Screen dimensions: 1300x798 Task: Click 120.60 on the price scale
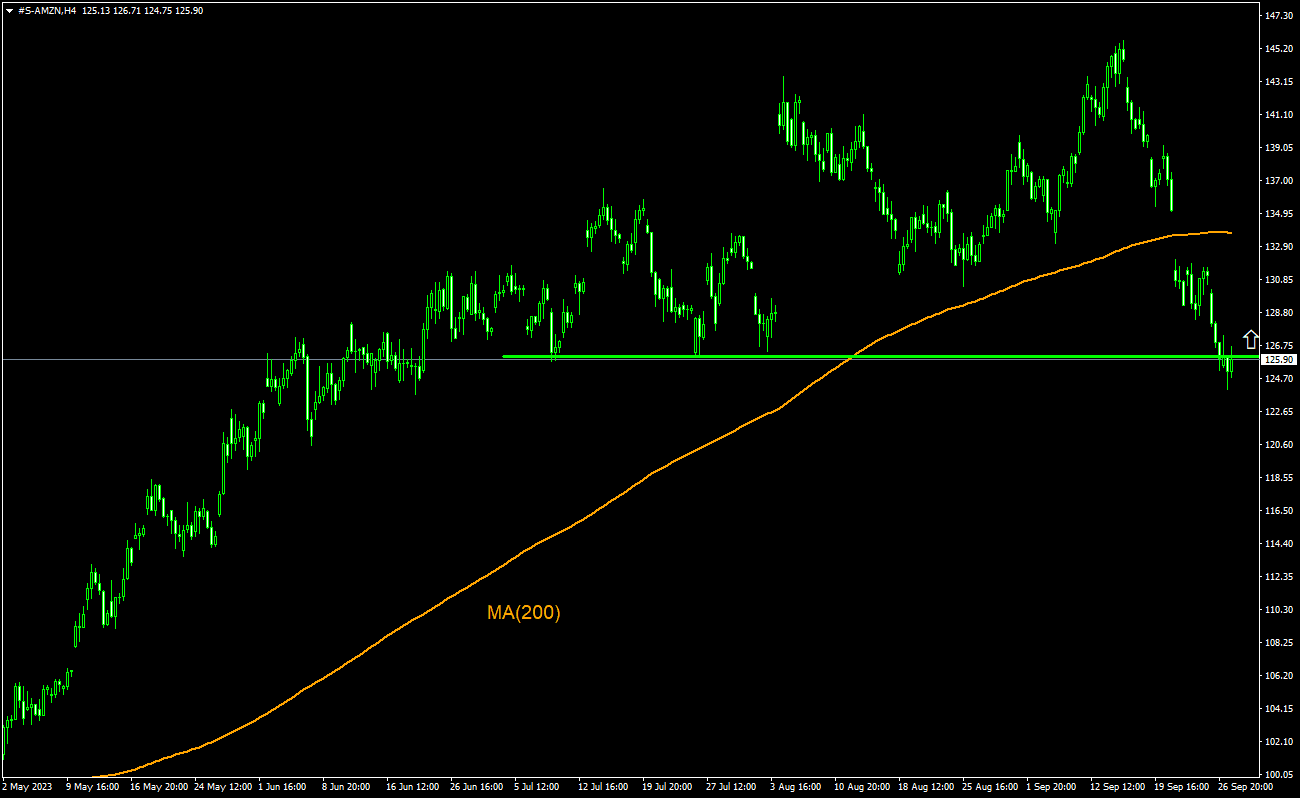1279,445
